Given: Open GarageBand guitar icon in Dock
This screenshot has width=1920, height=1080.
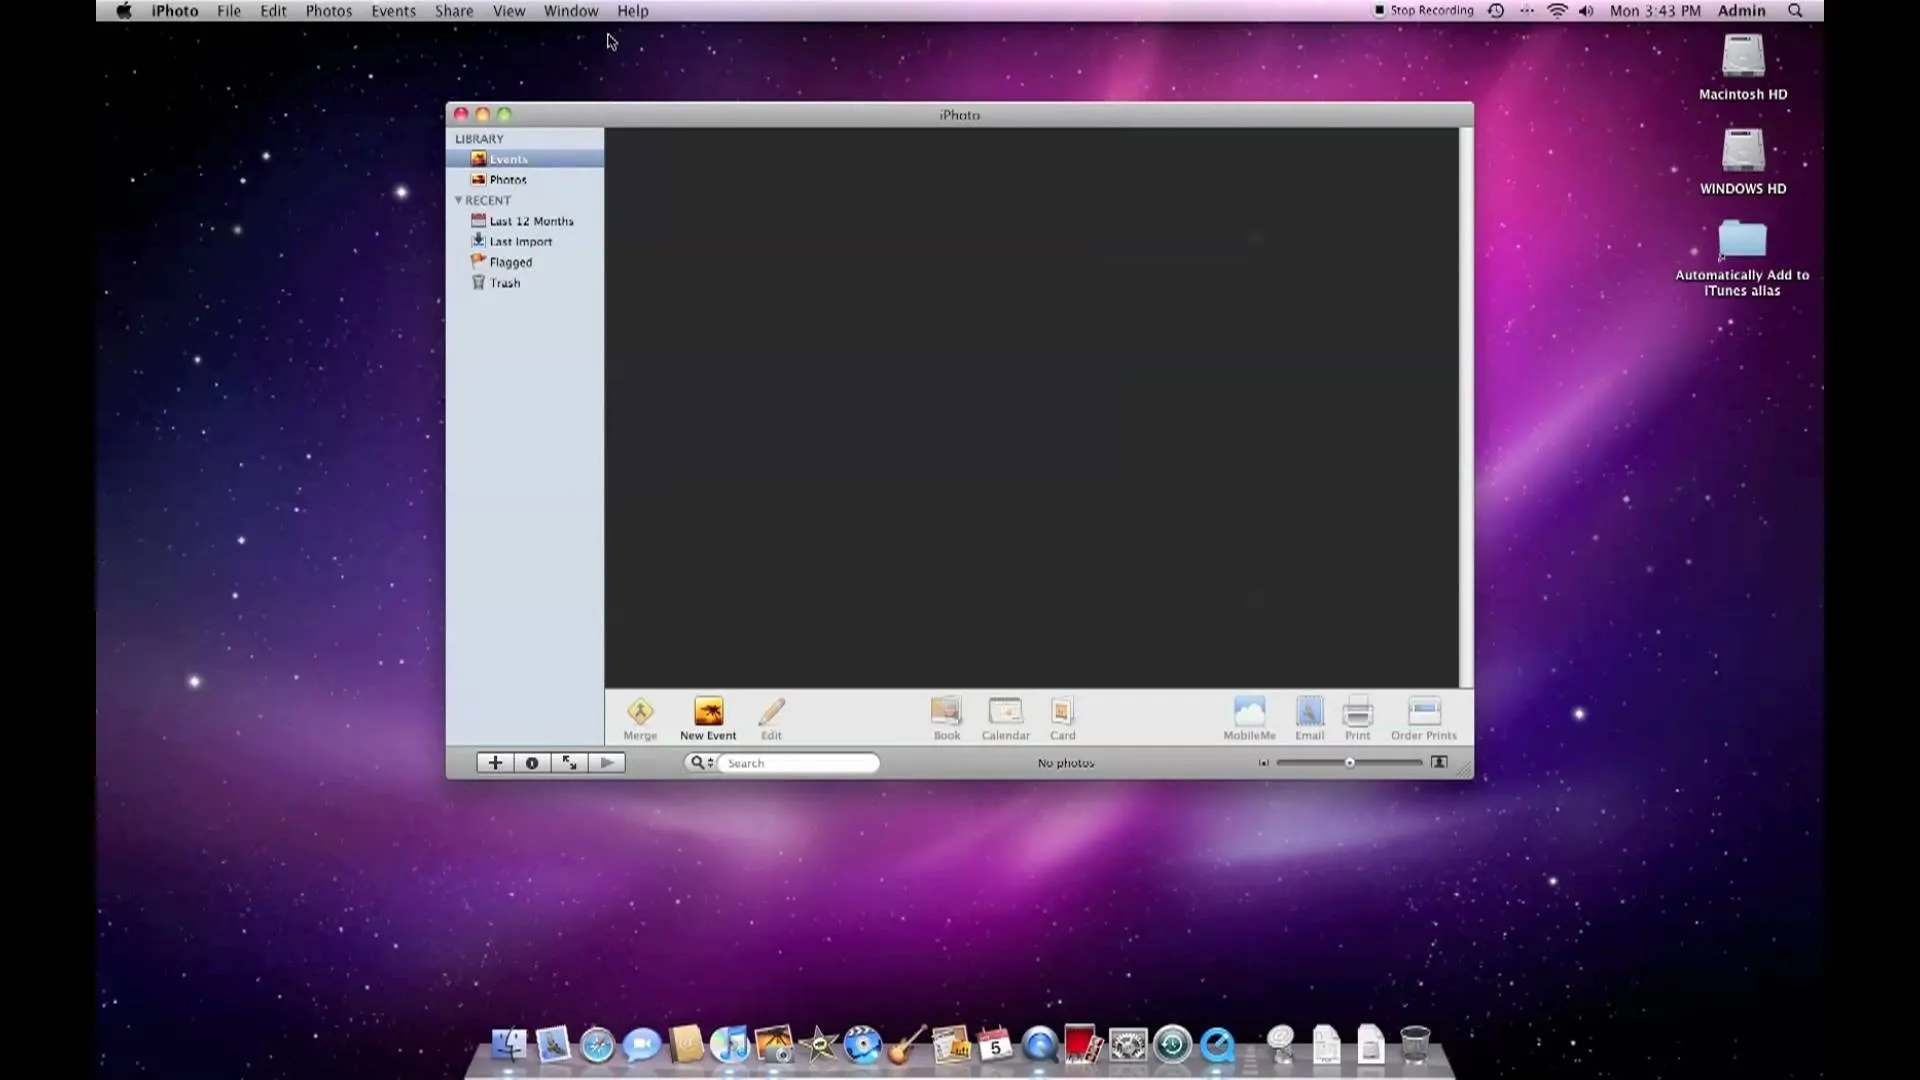Looking at the screenshot, I should point(907,1045).
